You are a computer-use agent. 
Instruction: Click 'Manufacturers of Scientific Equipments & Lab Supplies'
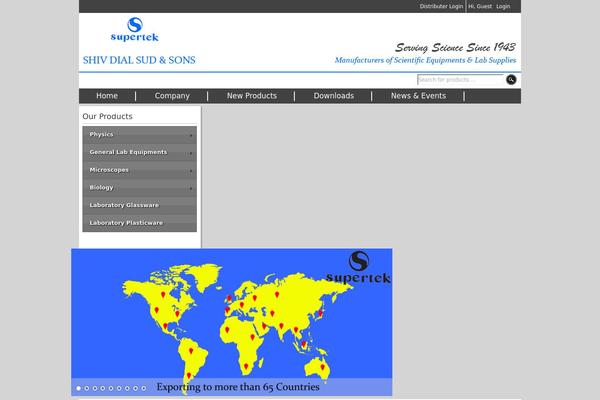coord(425,60)
